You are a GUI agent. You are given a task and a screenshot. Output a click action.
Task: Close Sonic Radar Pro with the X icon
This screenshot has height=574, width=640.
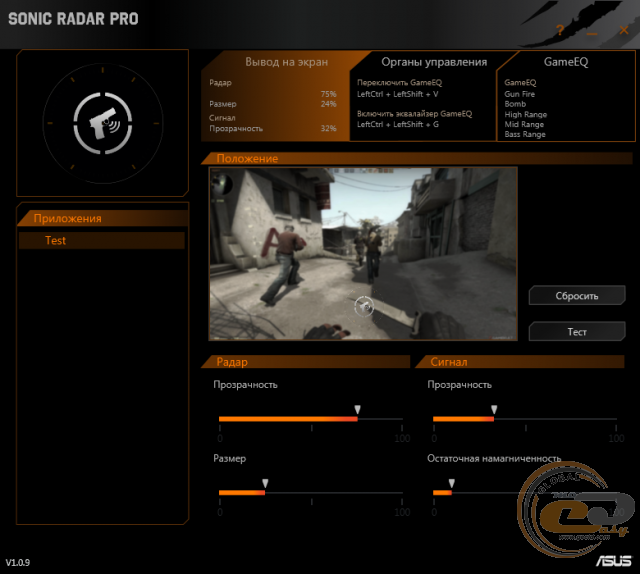624,30
